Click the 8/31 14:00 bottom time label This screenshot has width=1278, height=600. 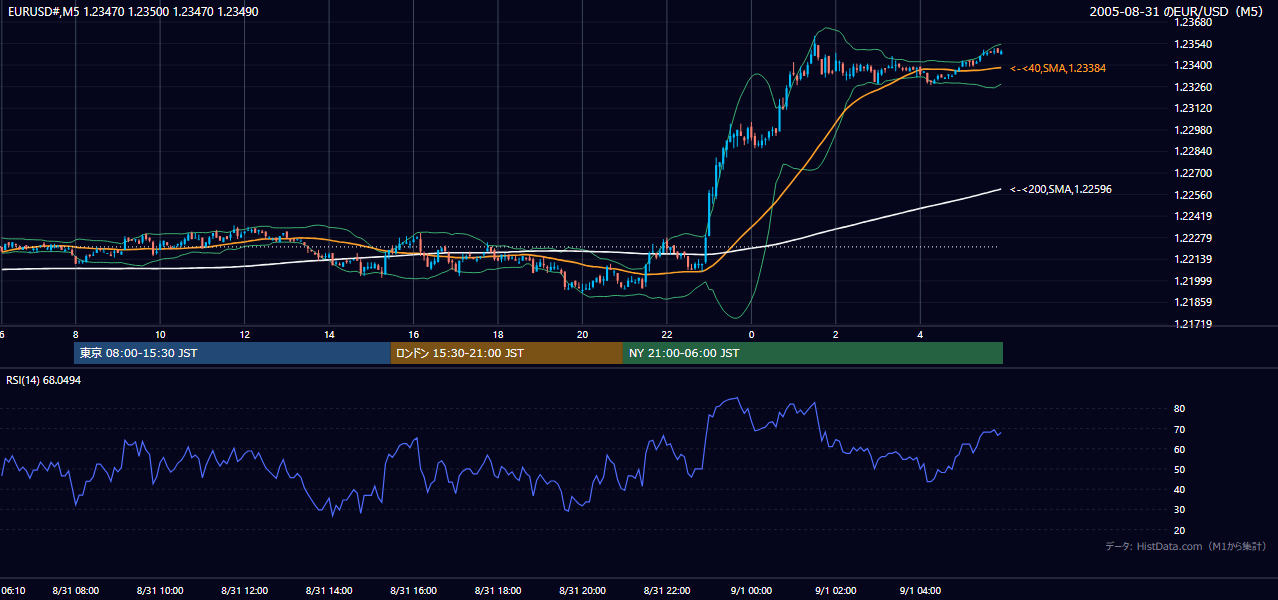pyautogui.click(x=329, y=591)
